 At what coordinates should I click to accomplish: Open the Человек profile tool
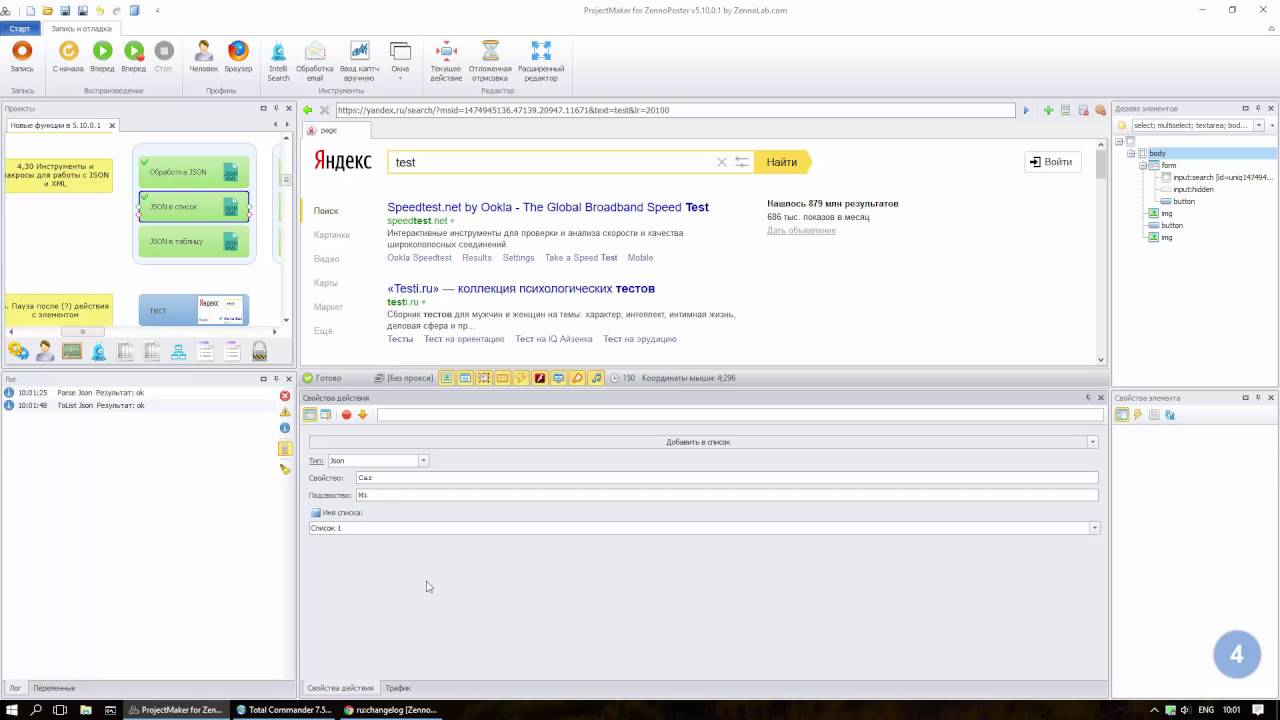pyautogui.click(x=204, y=57)
